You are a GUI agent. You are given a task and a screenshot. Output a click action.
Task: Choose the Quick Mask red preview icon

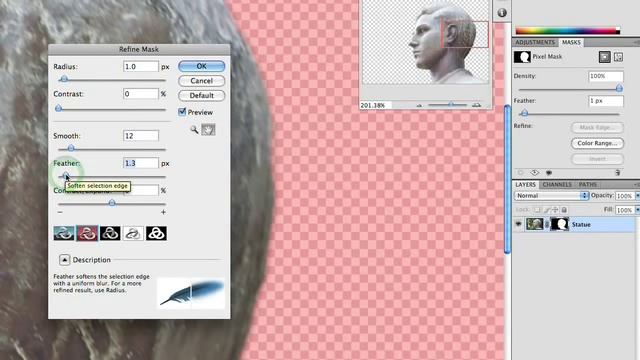[x=87, y=233]
